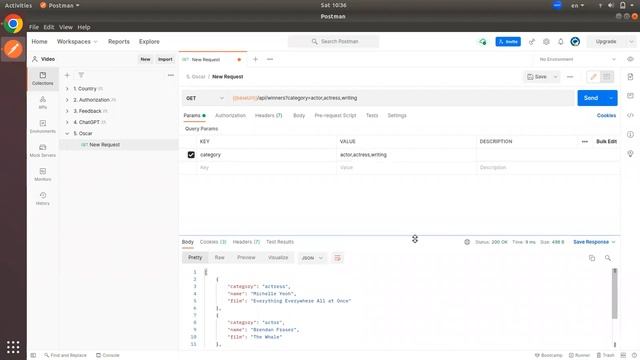This screenshot has width=640, height=360.
Task: Click the Invite button
Action: coord(508,42)
